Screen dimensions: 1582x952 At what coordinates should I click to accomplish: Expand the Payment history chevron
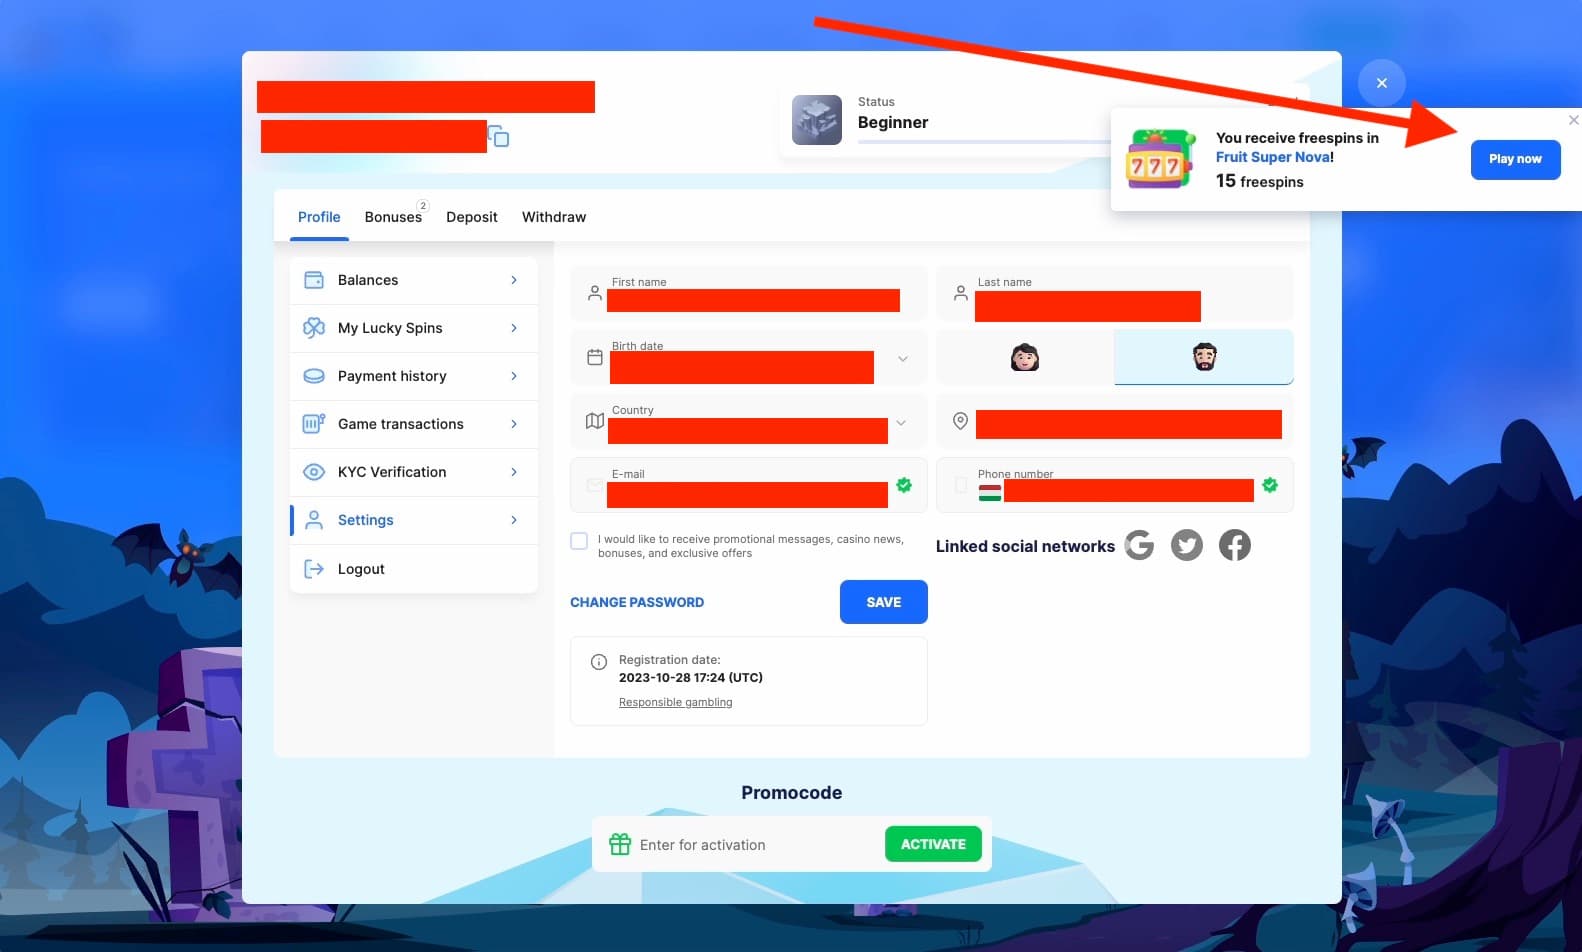pos(514,376)
